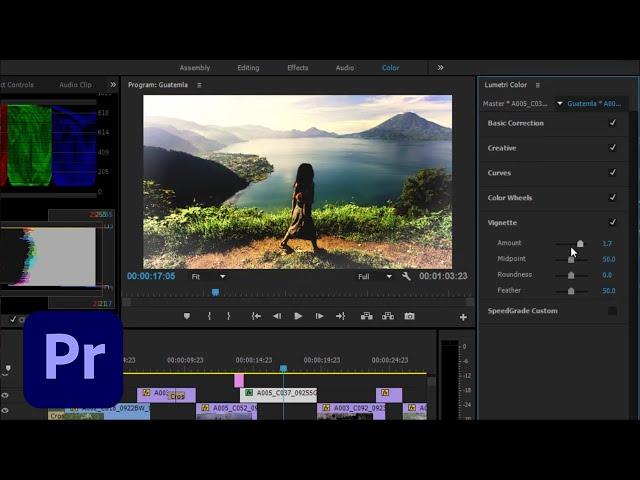
Task: Open the Audio workspace tab
Action: [x=344, y=68]
